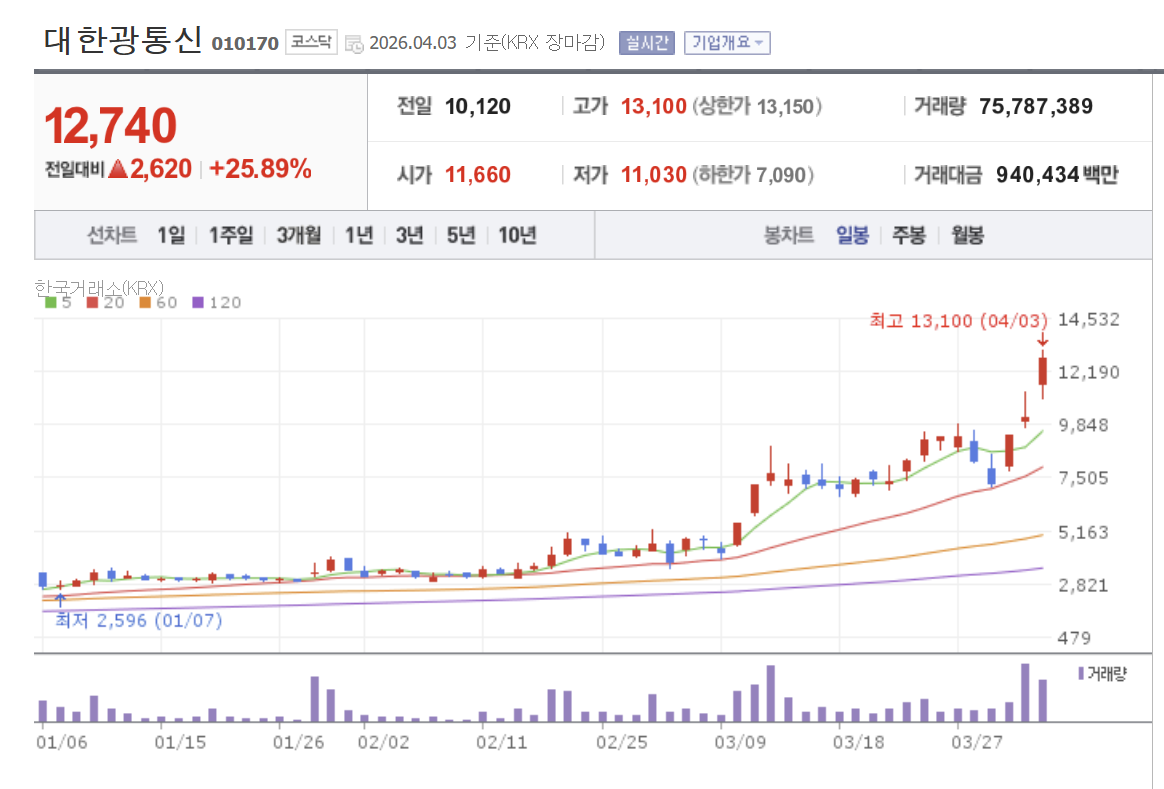Image resolution: width=1164 pixels, height=789 pixels.
Task: Click the change percentage +25.89%
Action: point(260,168)
